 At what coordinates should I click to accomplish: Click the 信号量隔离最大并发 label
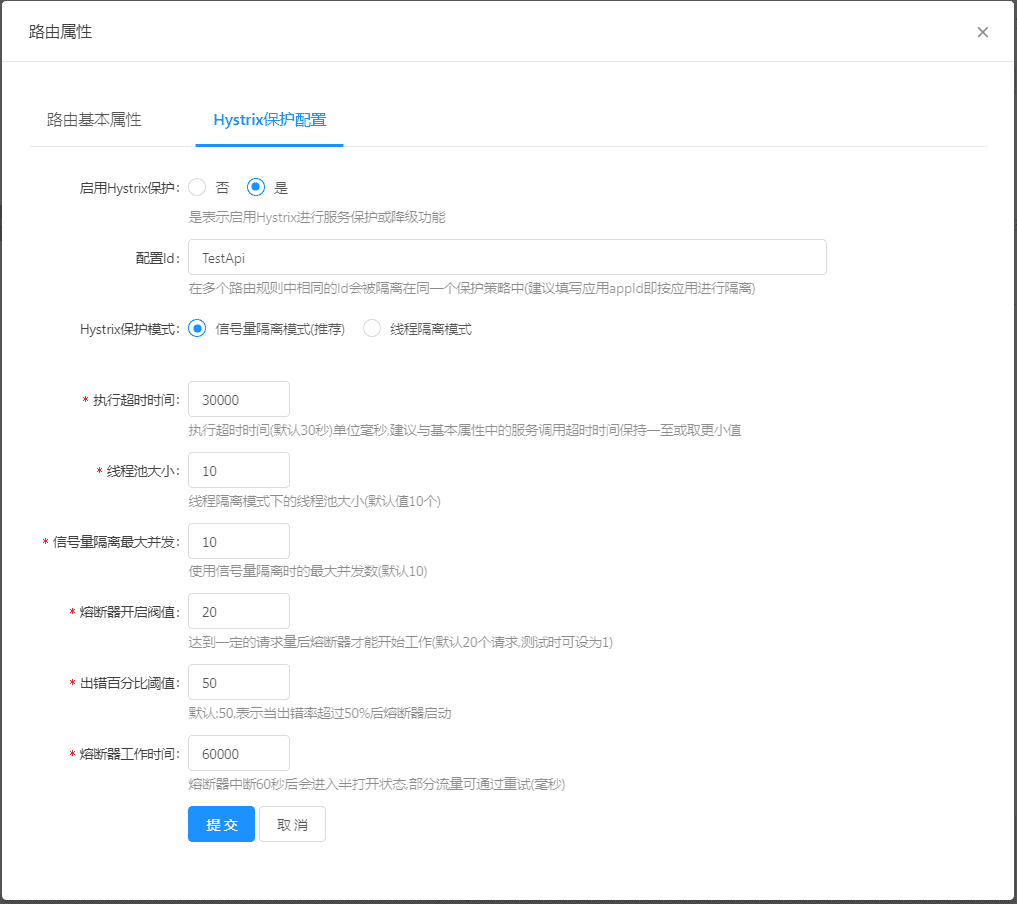tap(115, 541)
